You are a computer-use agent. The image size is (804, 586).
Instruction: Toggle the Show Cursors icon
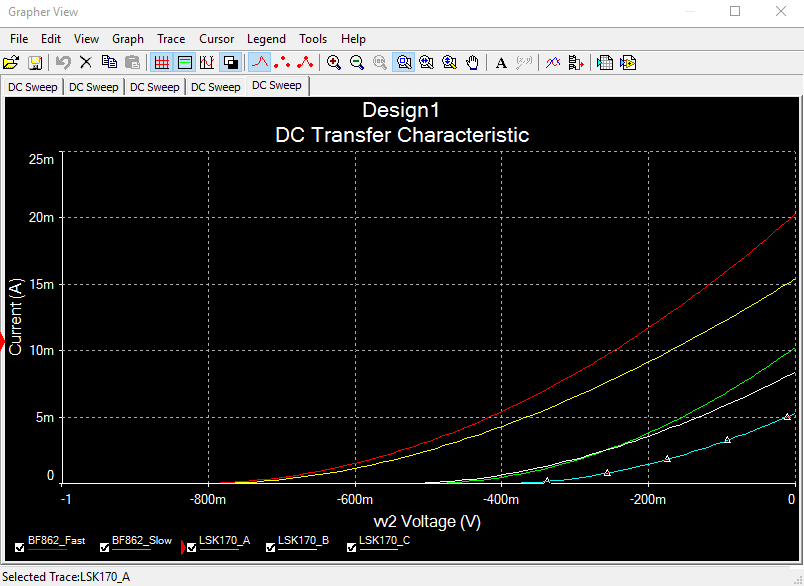(207, 63)
